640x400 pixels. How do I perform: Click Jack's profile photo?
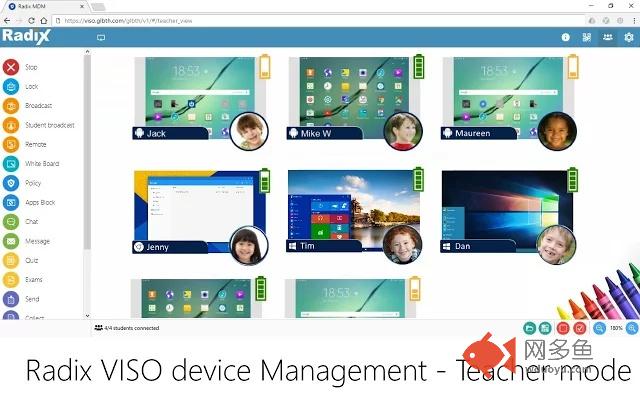click(249, 131)
